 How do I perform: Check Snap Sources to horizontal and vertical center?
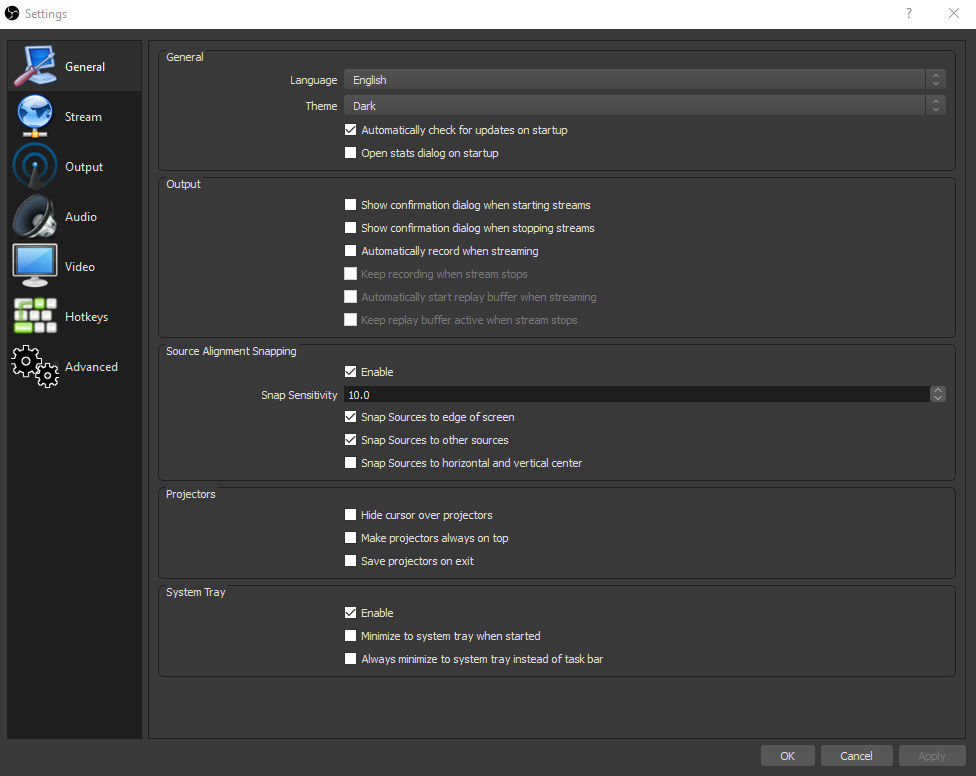click(x=350, y=463)
